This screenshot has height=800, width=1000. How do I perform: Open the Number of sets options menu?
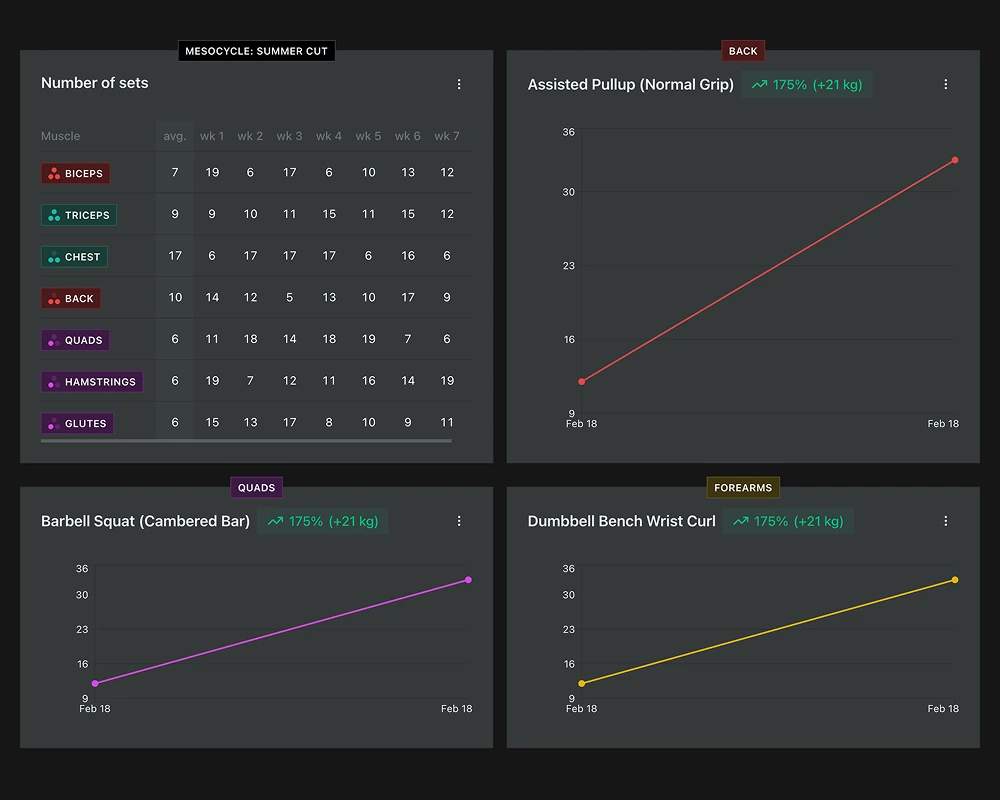coord(459,84)
